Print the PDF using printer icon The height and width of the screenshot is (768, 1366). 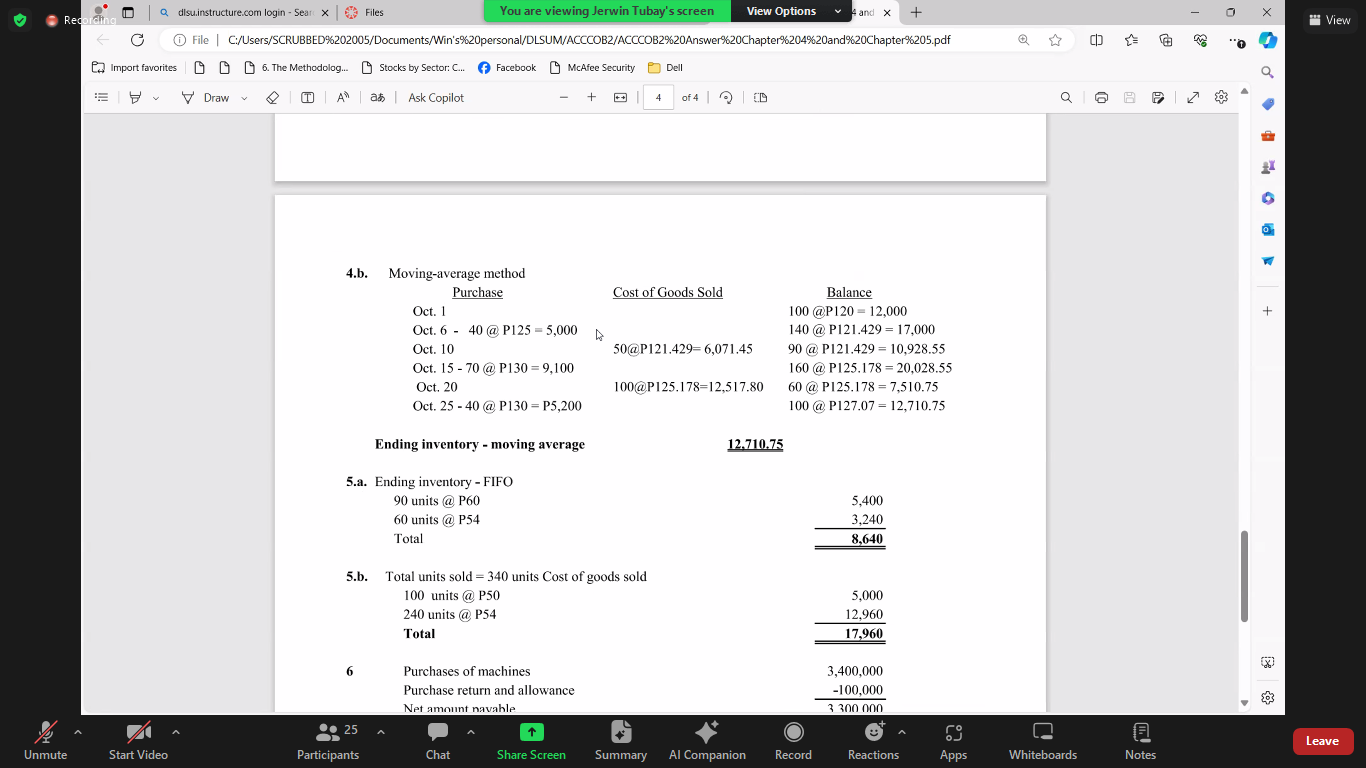coord(1101,98)
